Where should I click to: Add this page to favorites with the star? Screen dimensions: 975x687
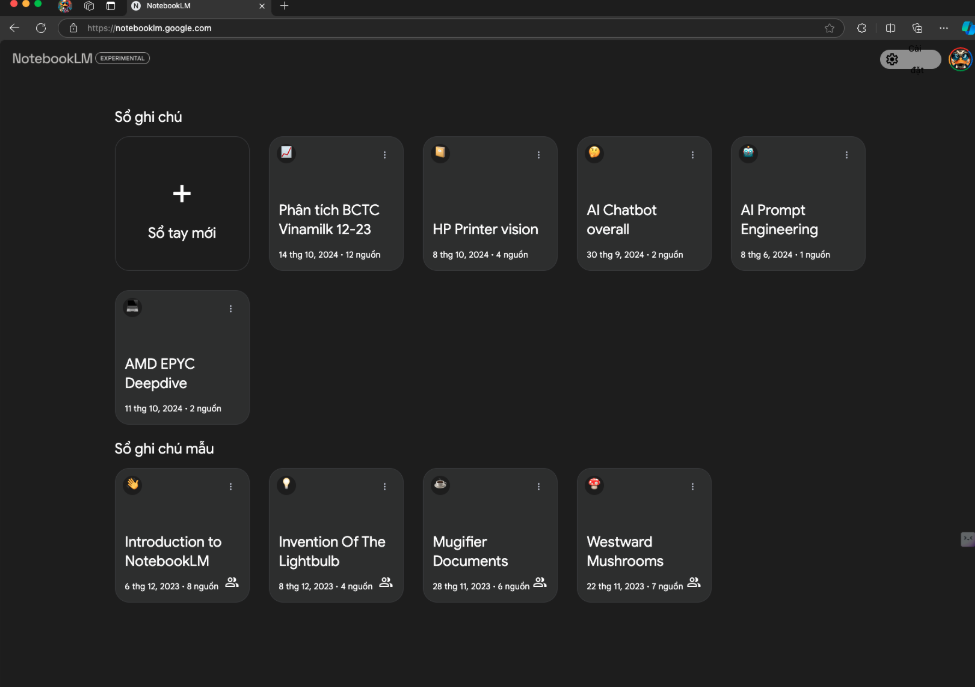(x=829, y=28)
